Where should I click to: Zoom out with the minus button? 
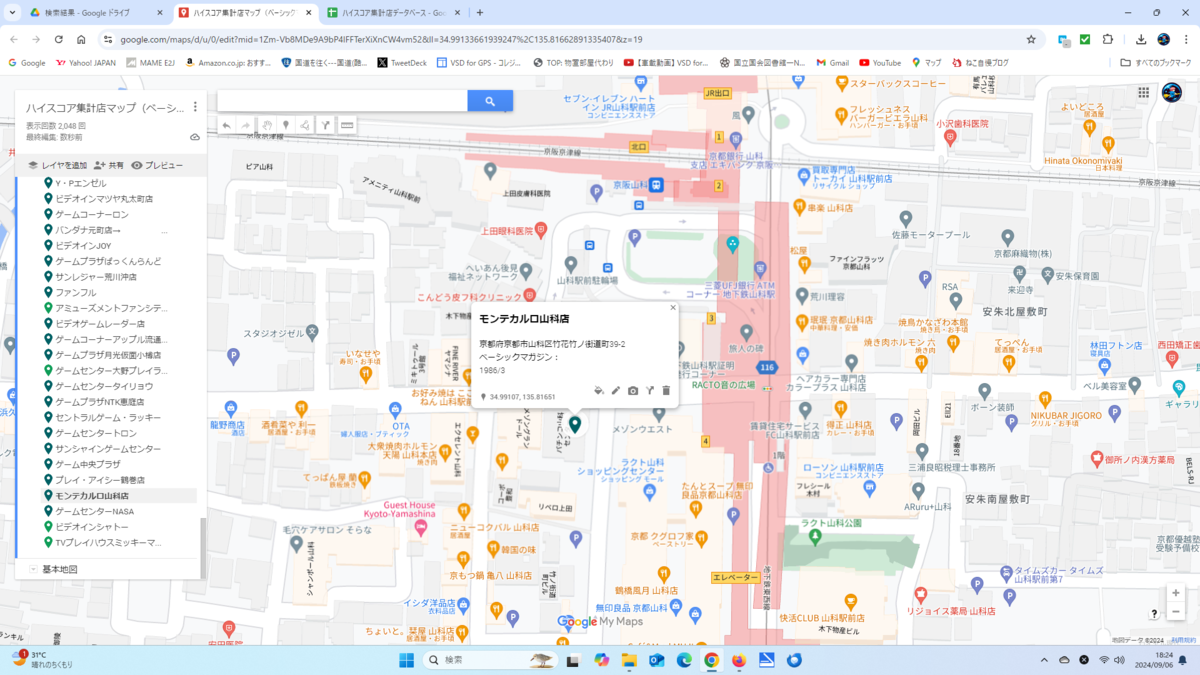[x=1176, y=611]
